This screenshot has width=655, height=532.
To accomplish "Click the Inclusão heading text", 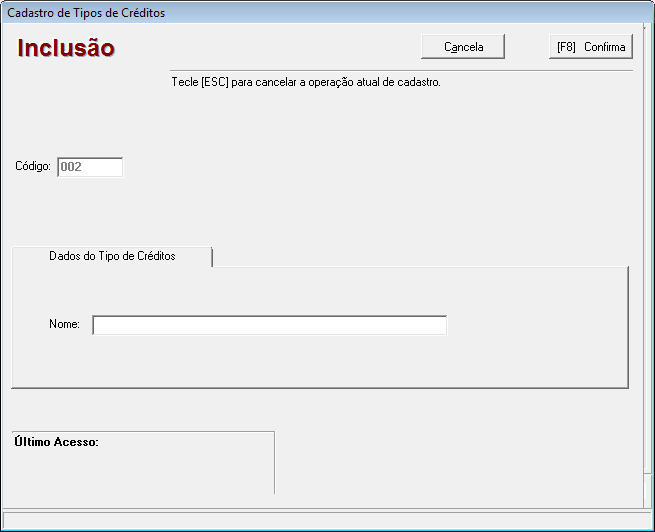I will coord(66,48).
